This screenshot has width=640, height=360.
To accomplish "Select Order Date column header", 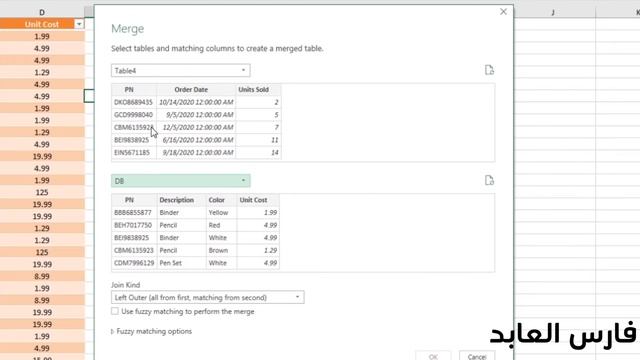I will (x=196, y=90).
